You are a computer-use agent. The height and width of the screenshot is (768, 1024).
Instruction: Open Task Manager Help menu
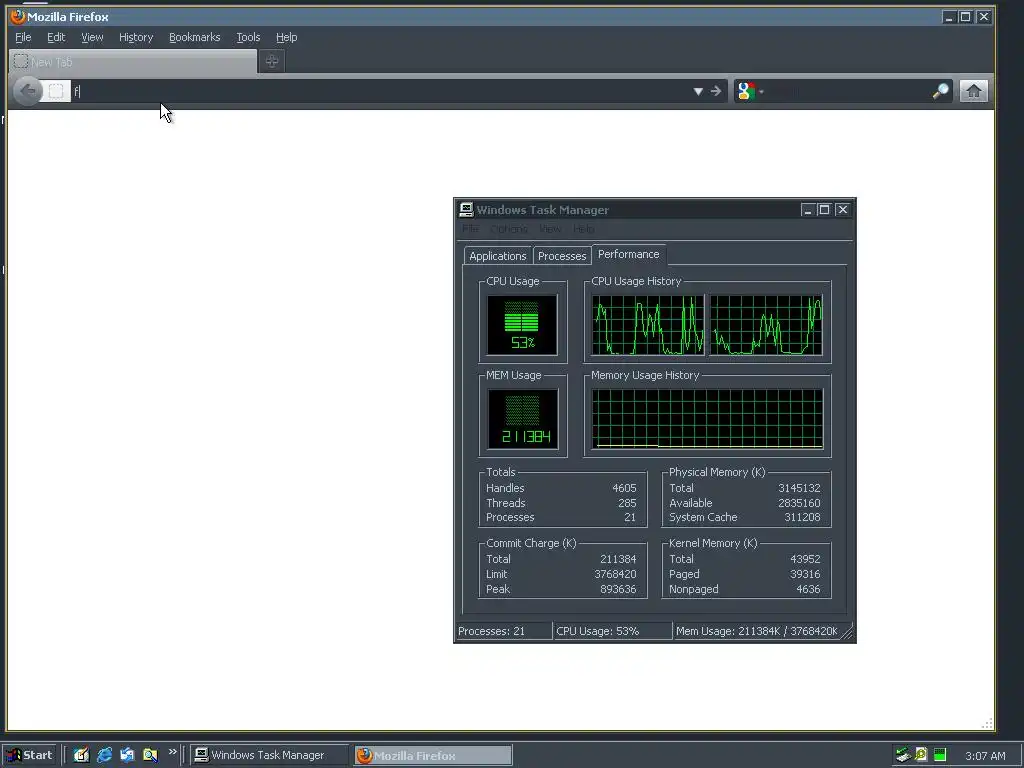583,229
